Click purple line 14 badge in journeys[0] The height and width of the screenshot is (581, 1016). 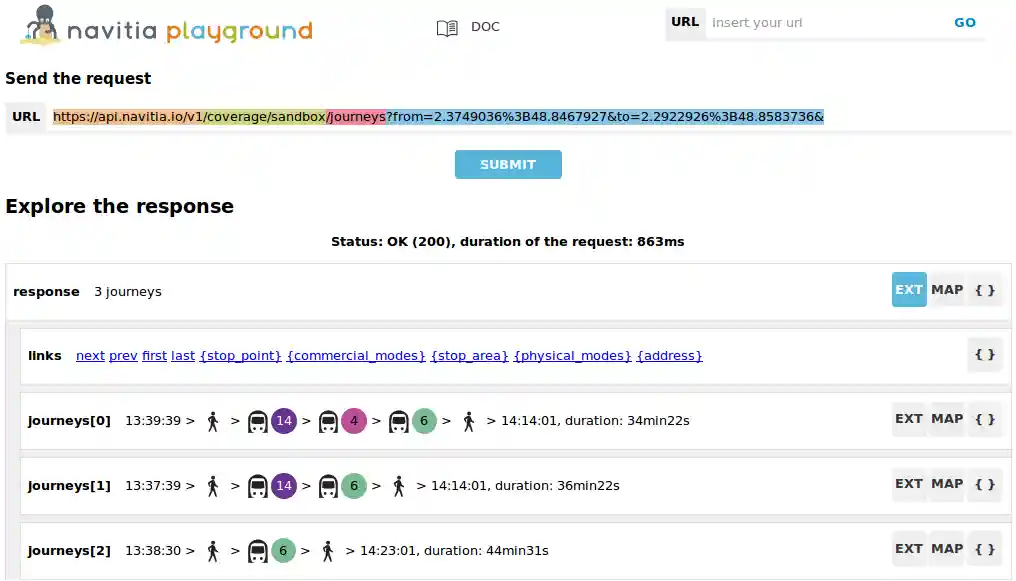tap(284, 421)
